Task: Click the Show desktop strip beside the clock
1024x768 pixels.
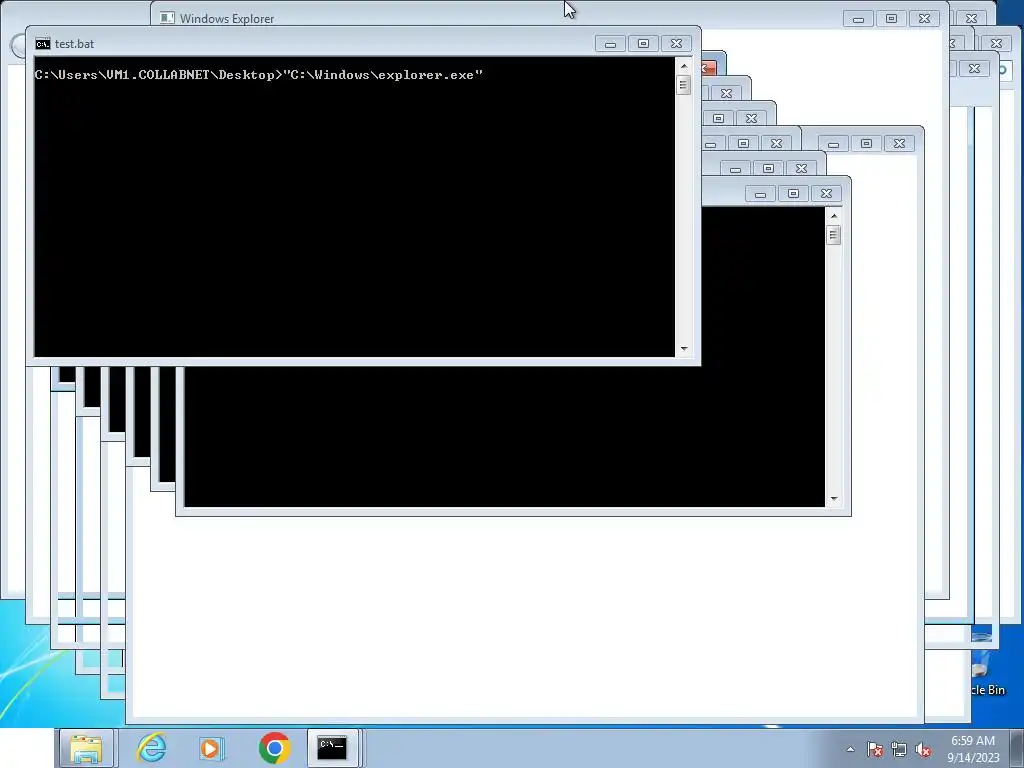Action: 1017,748
